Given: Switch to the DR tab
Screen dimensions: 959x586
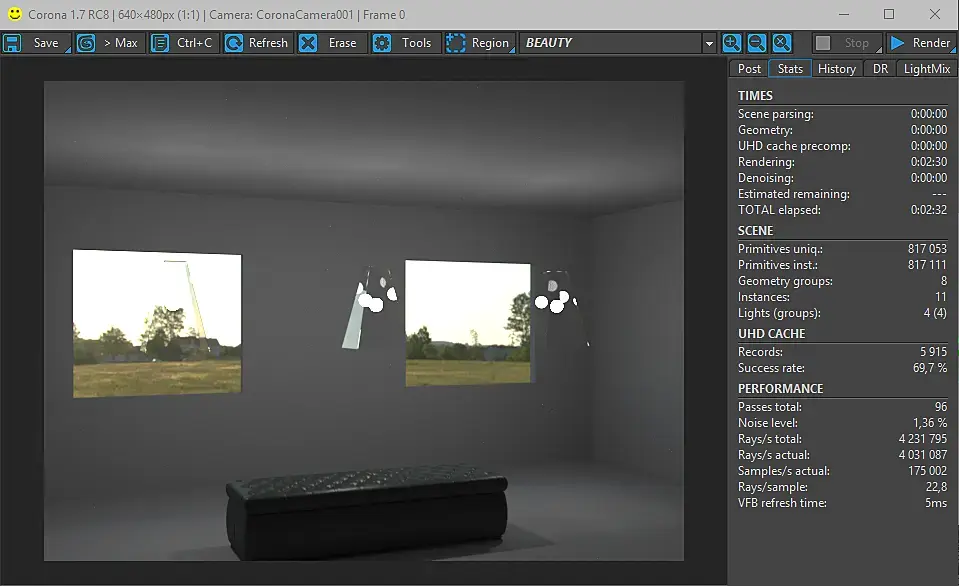Looking at the screenshot, I should 880,69.
